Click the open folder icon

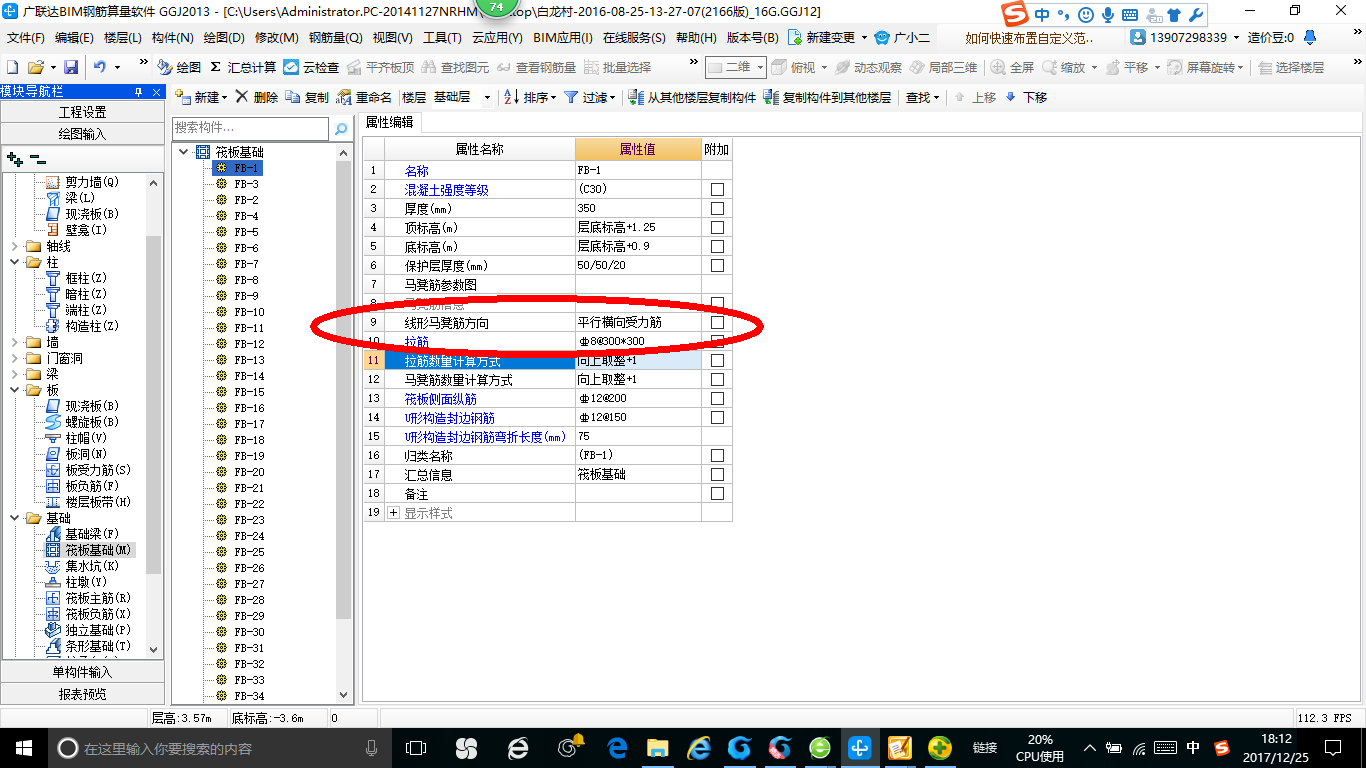click(35, 67)
